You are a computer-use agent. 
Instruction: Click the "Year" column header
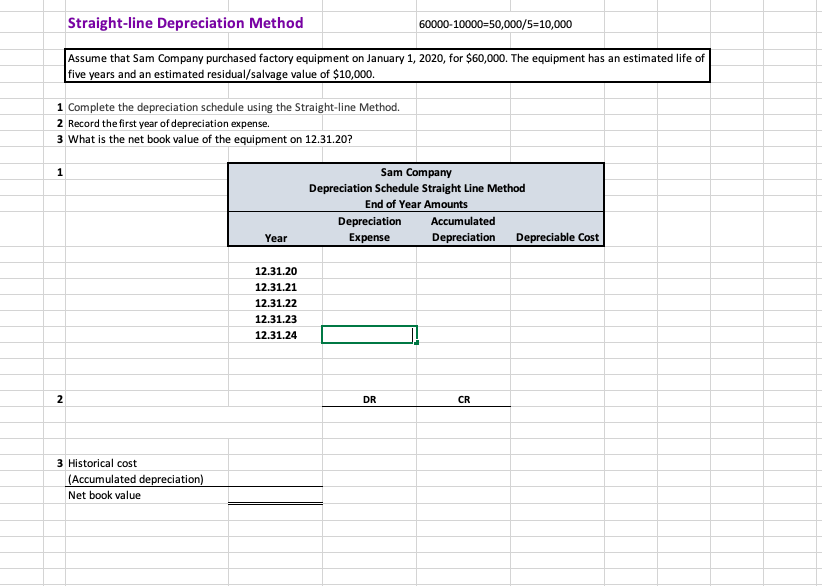point(275,238)
